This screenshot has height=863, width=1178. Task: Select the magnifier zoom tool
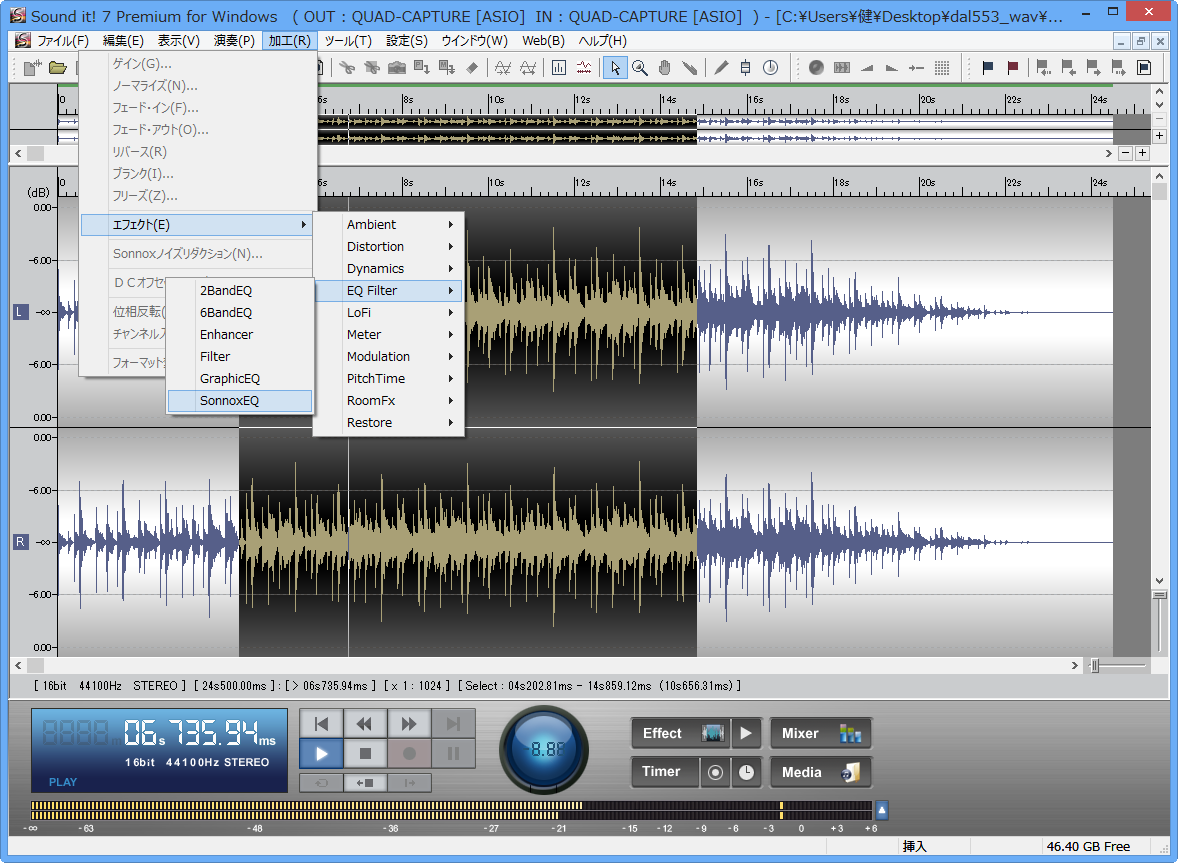pyautogui.click(x=640, y=68)
